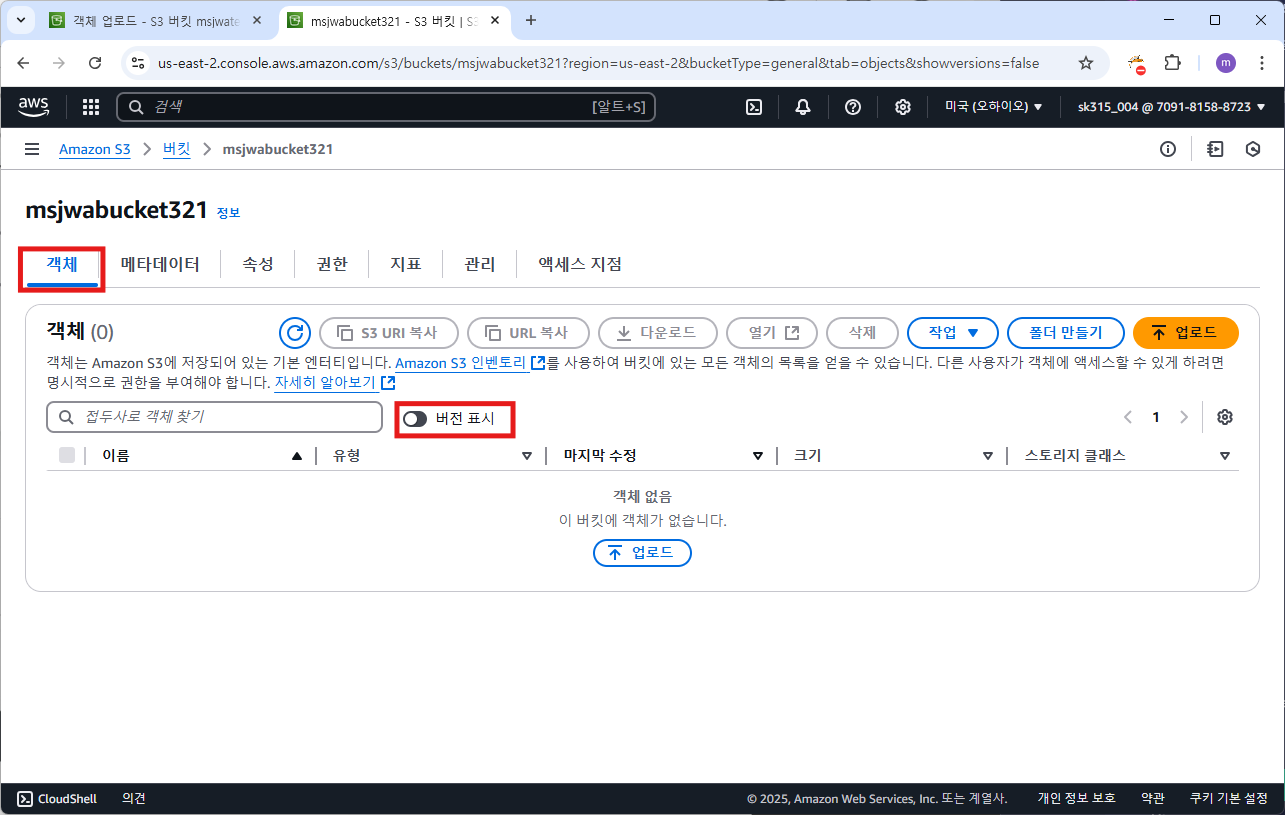Screen dimensions: 1285x815
Task: Click the S3 URI 복사 button
Action: click(x=389, y=333)
